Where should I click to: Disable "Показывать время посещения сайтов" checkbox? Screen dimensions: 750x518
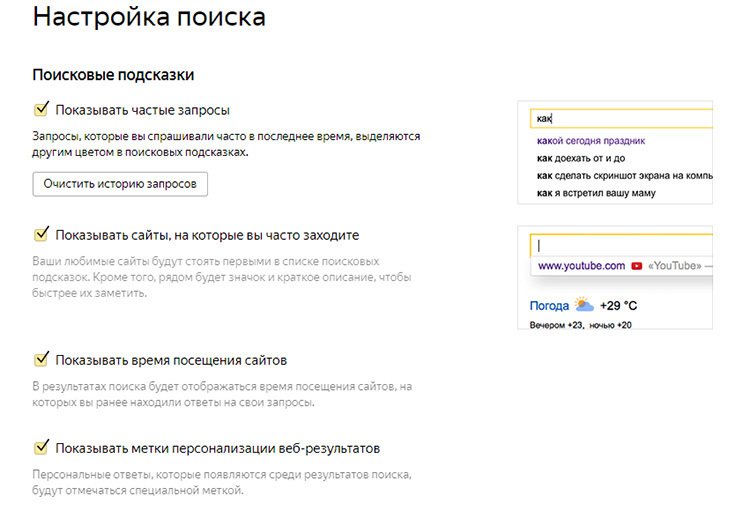tap(41, 359)
